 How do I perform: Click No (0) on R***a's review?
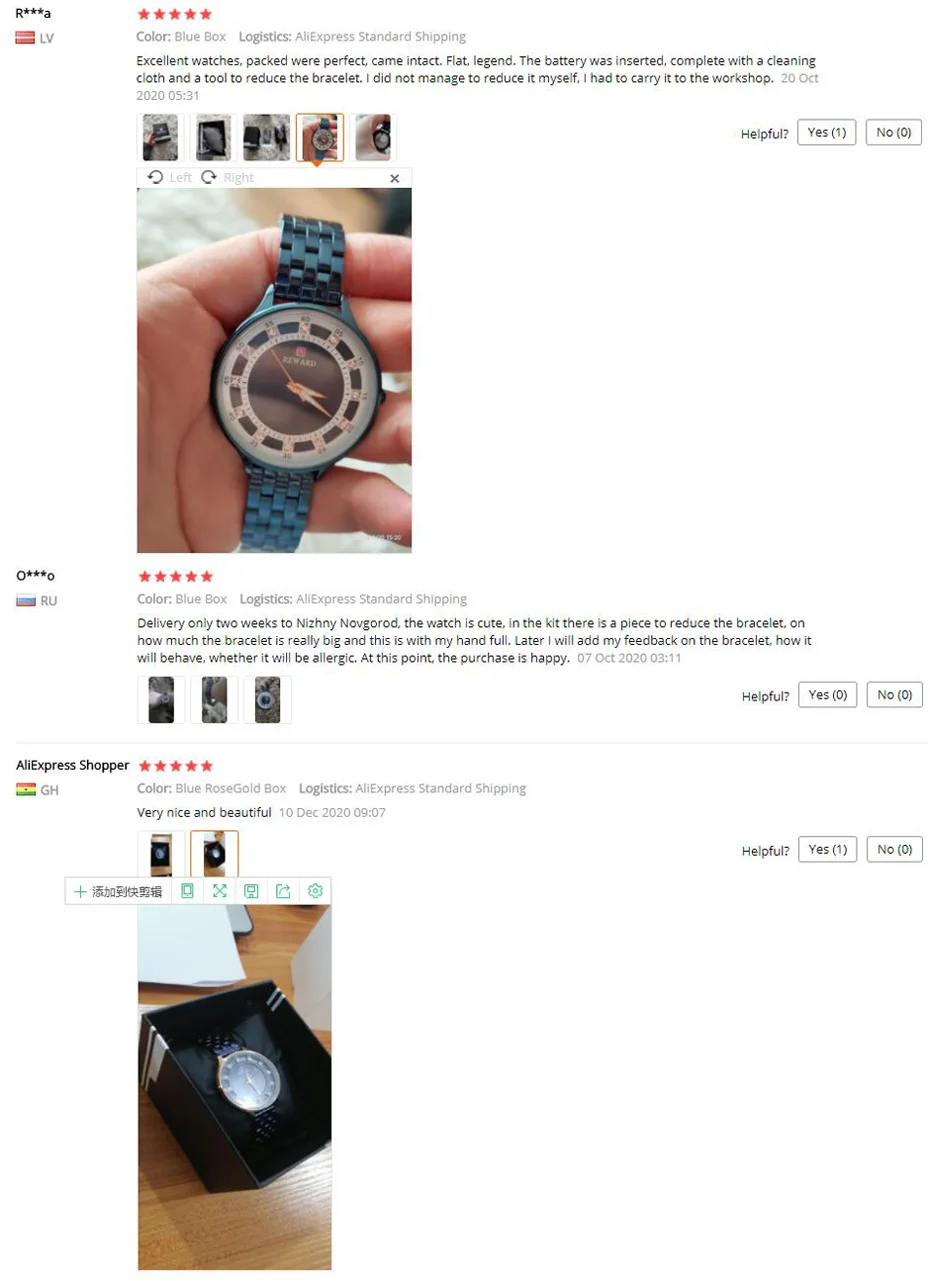894,132
